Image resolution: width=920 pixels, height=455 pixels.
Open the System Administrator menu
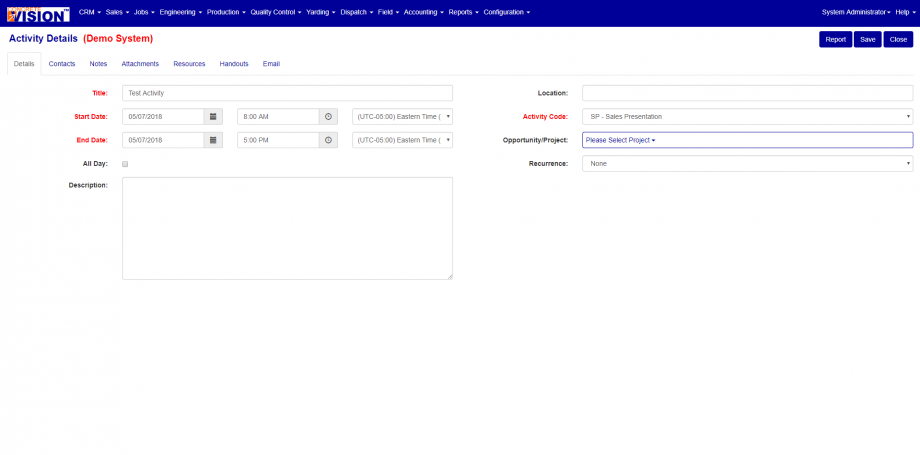coord(856,12)
